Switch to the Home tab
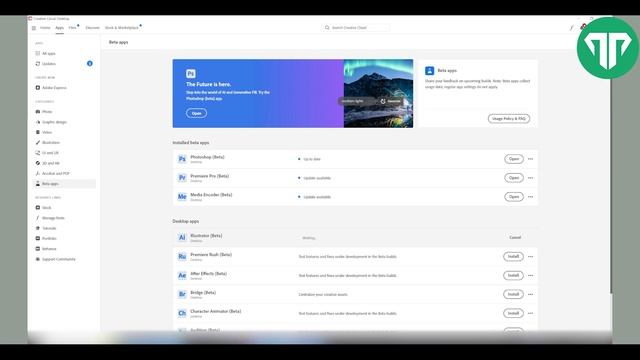The image size is (640, 360). [x=45, y=28]
